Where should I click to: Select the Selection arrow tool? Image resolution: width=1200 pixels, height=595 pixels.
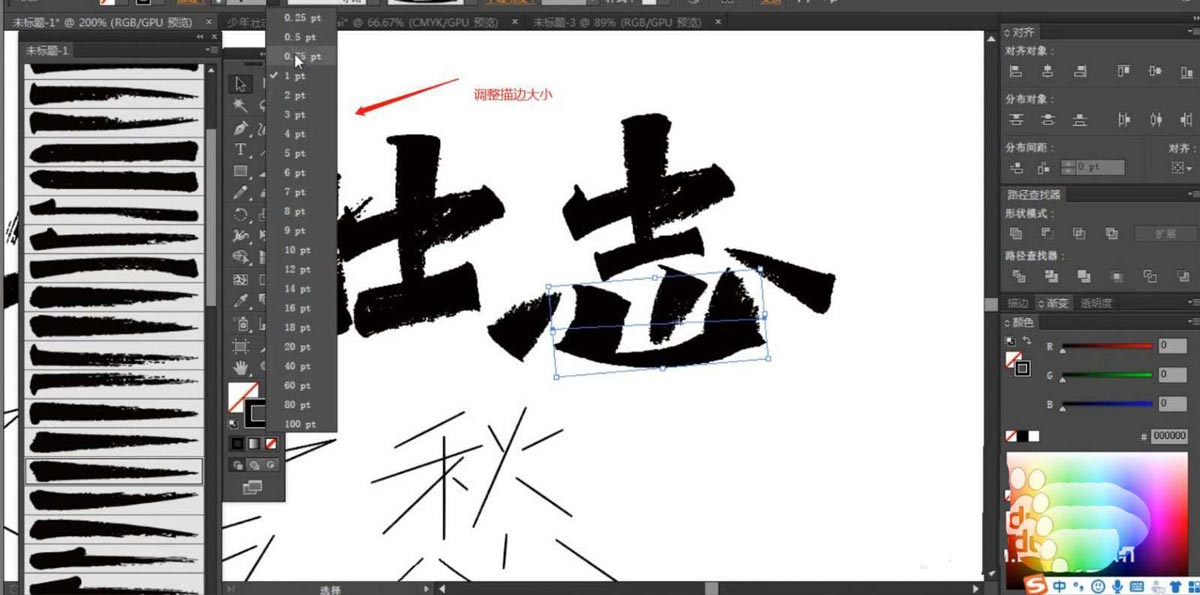[x=241, y=83]
